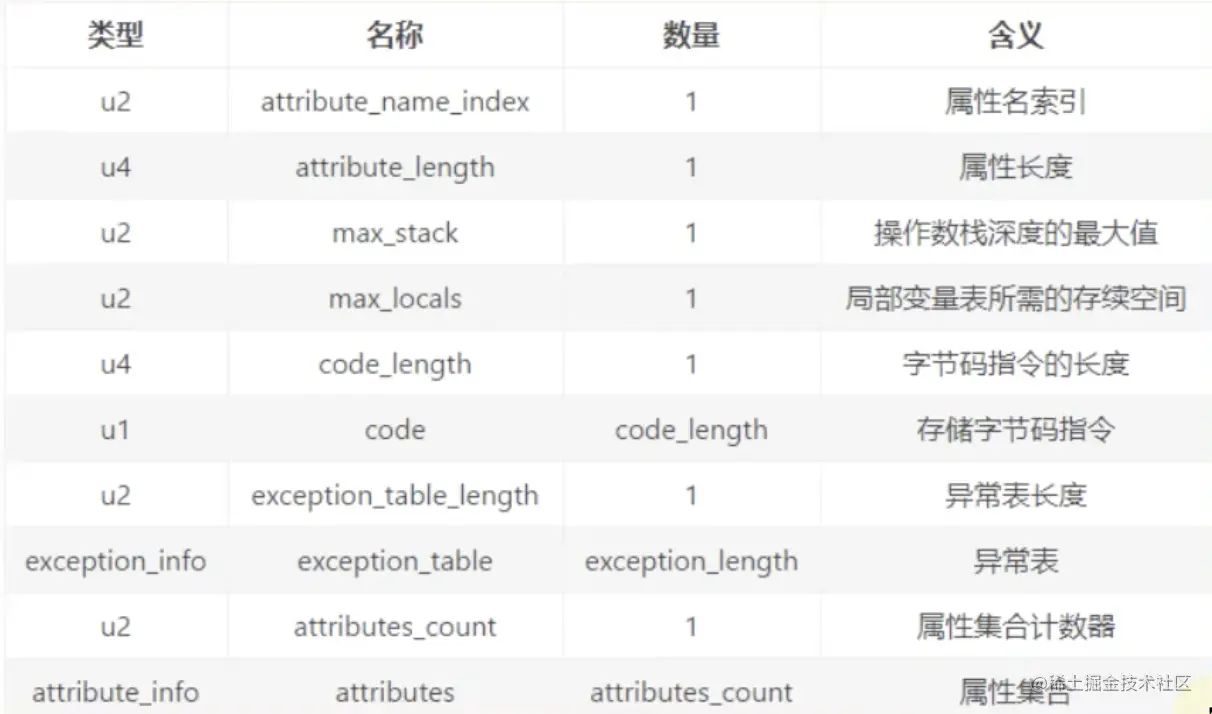The image size is (1212, 714).
Task: Select the 属性集合计数器 meaning cell
Action: pyautogui.click(x=1016, y=627)
